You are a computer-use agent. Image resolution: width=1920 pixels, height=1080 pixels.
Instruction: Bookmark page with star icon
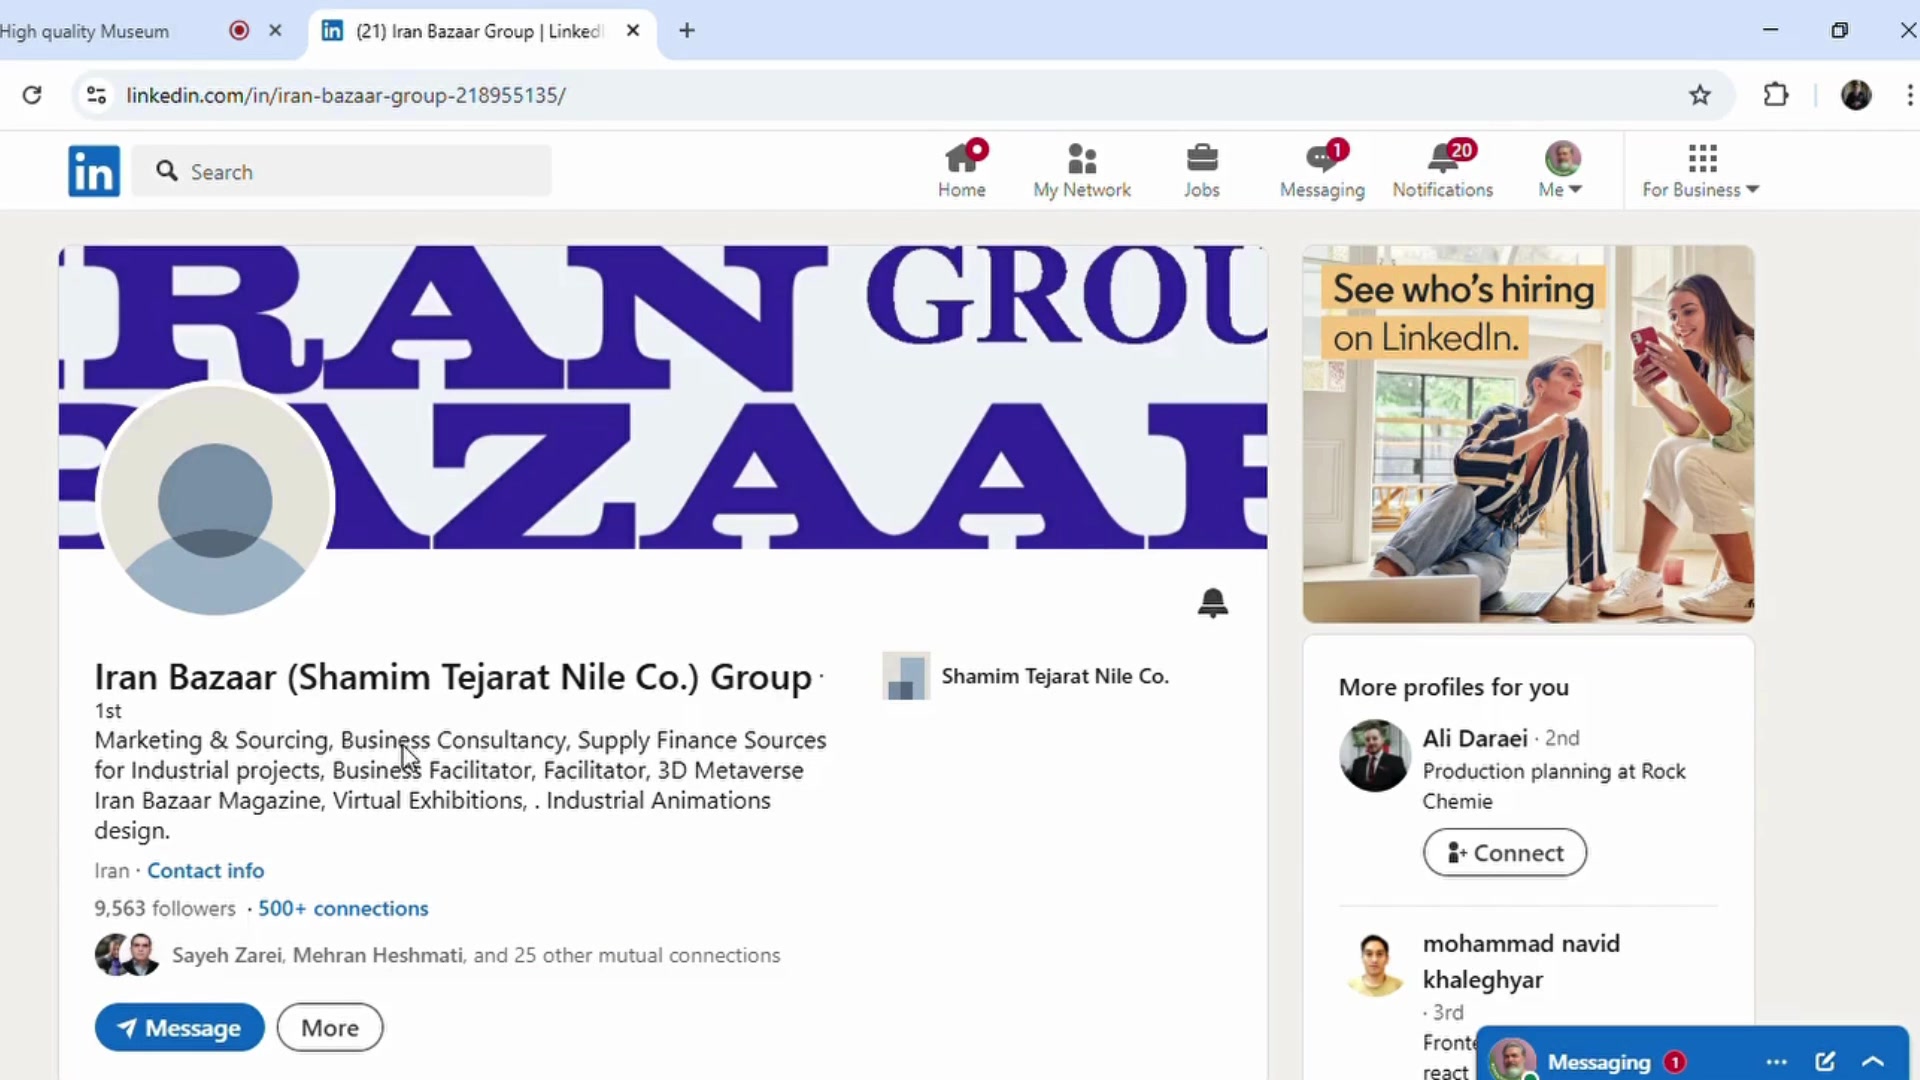click(x=1699, y=95)
